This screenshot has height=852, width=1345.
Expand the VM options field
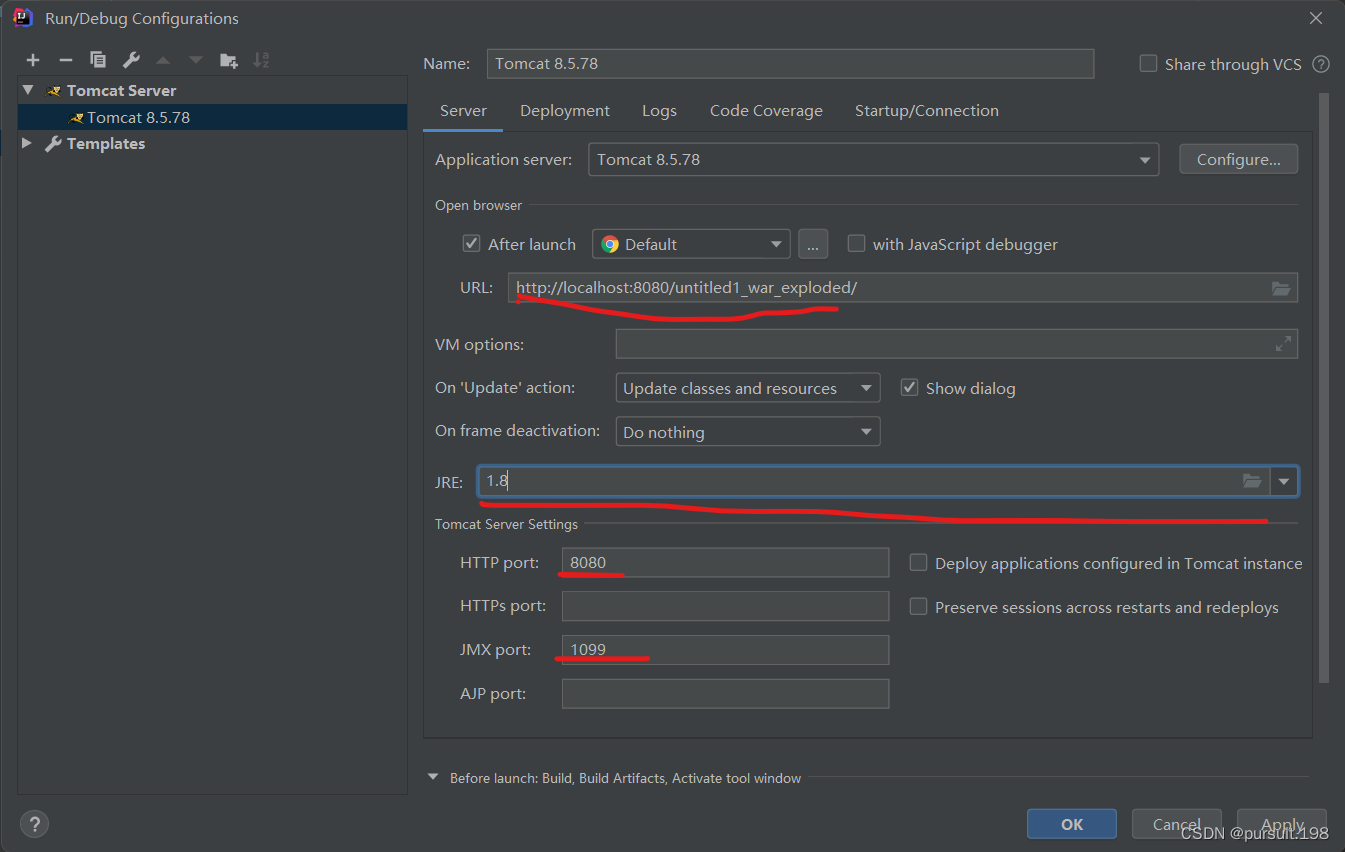(x=1283, y=344)
